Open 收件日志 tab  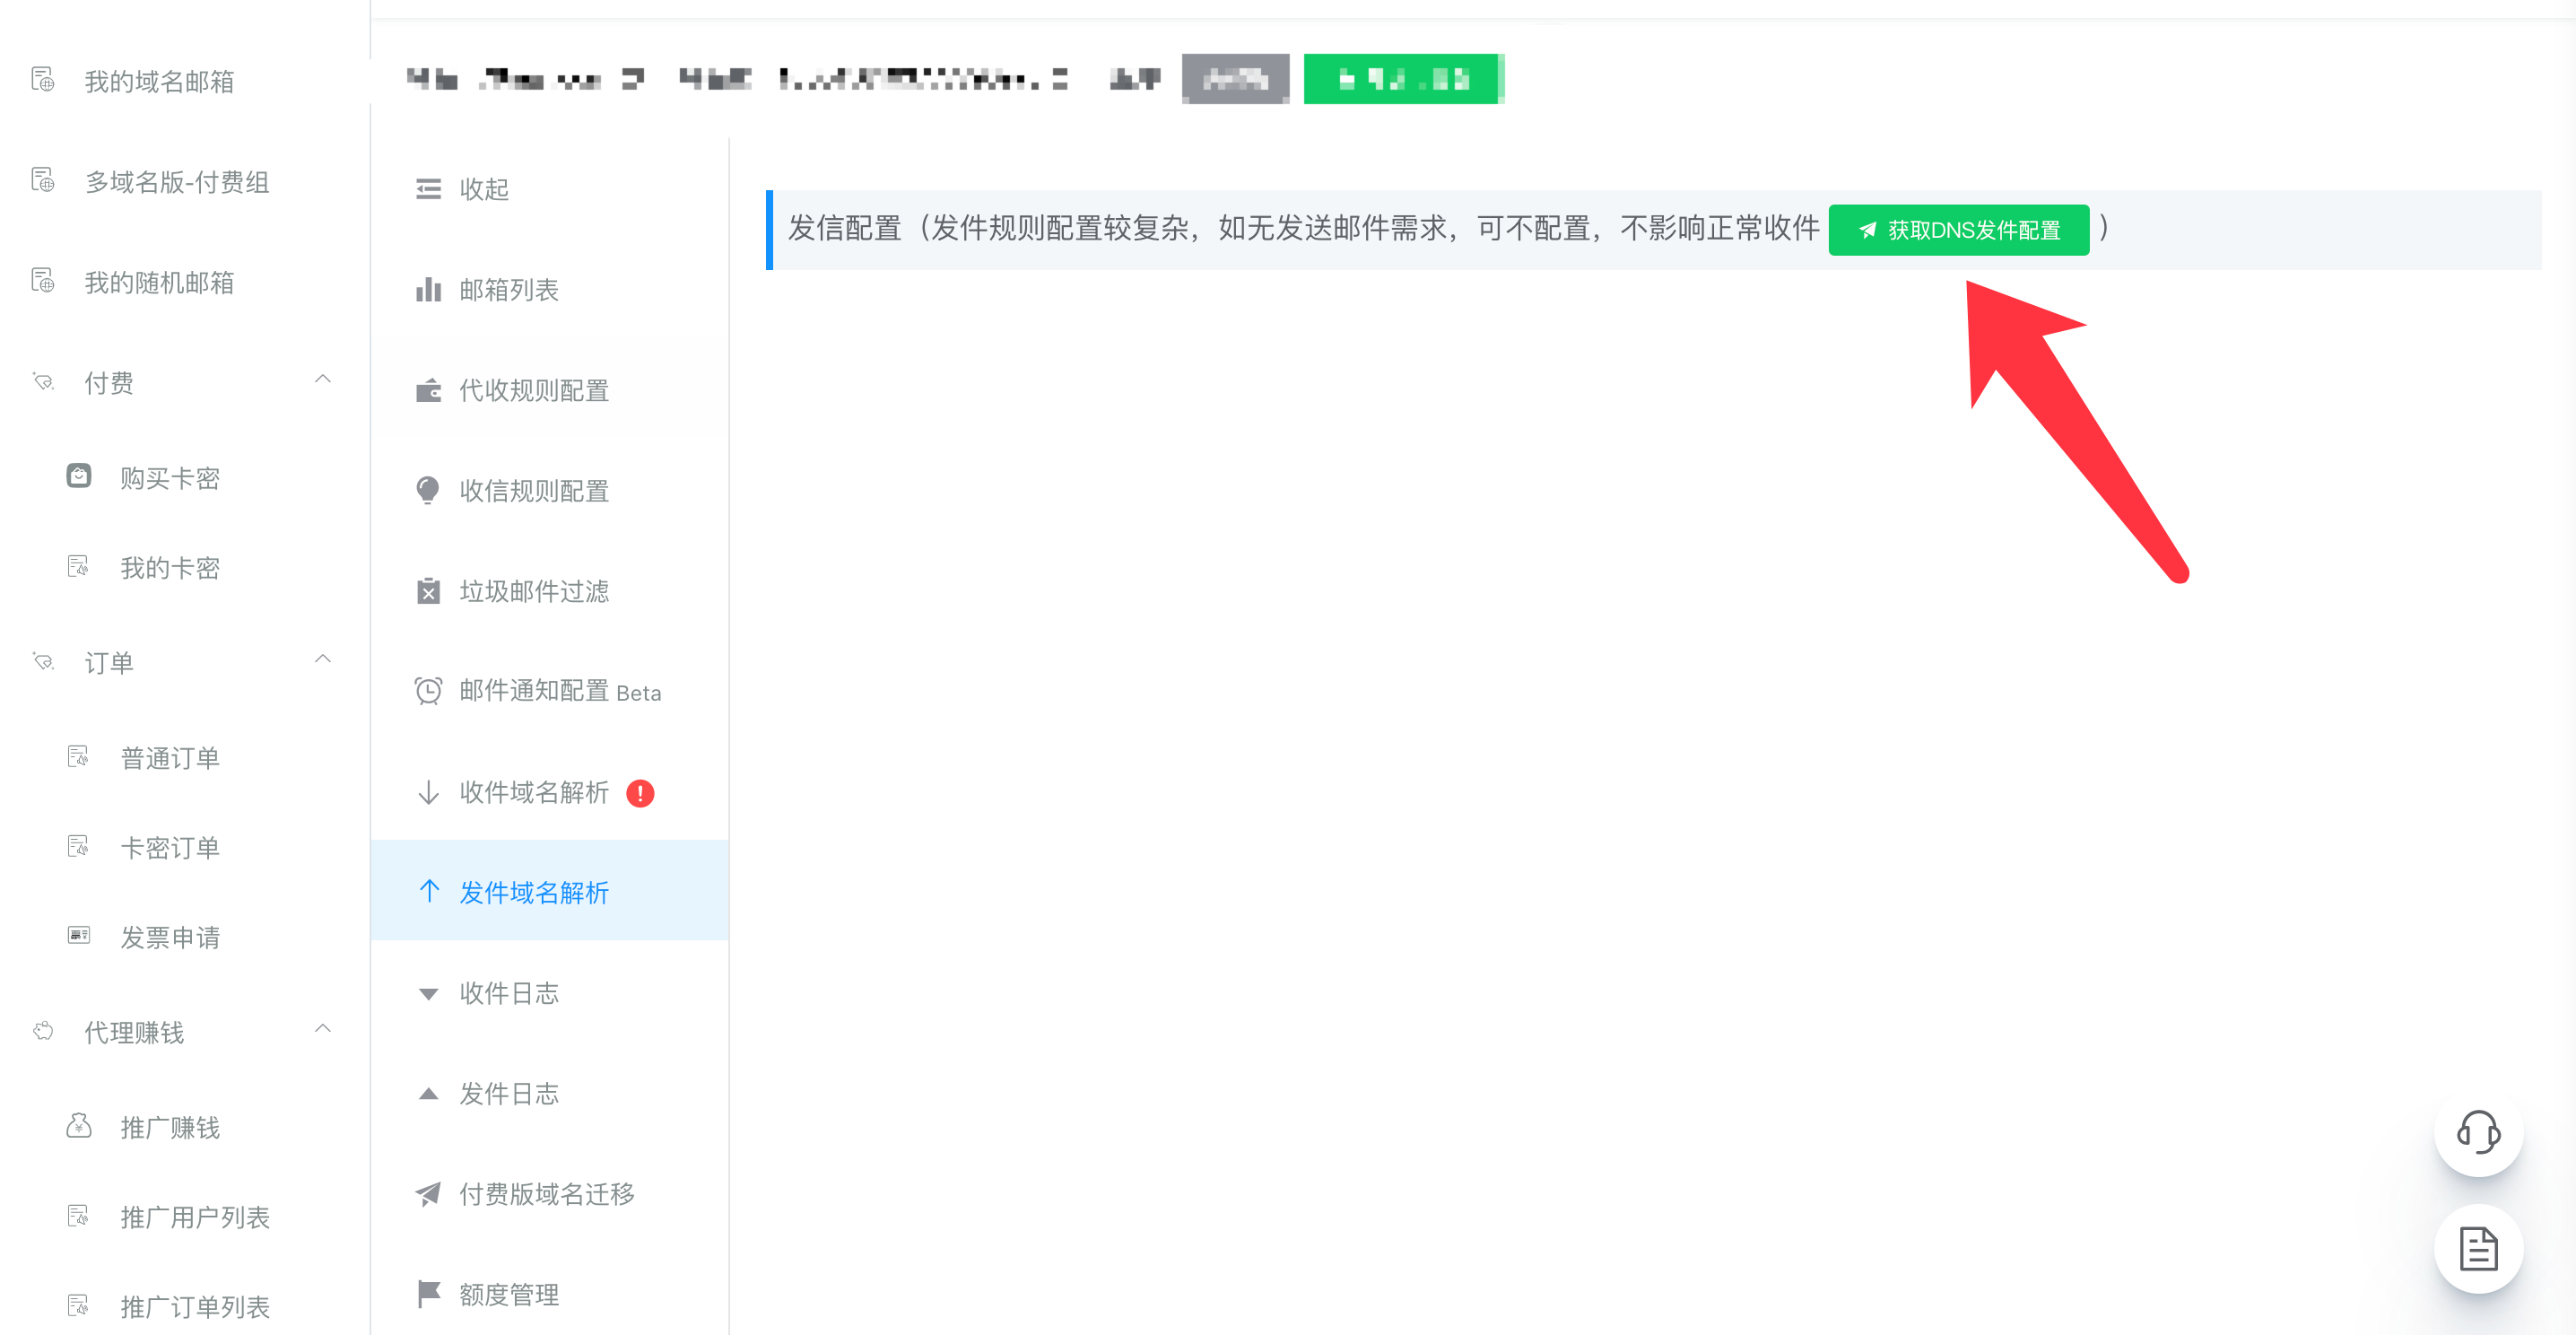(550, 994)
